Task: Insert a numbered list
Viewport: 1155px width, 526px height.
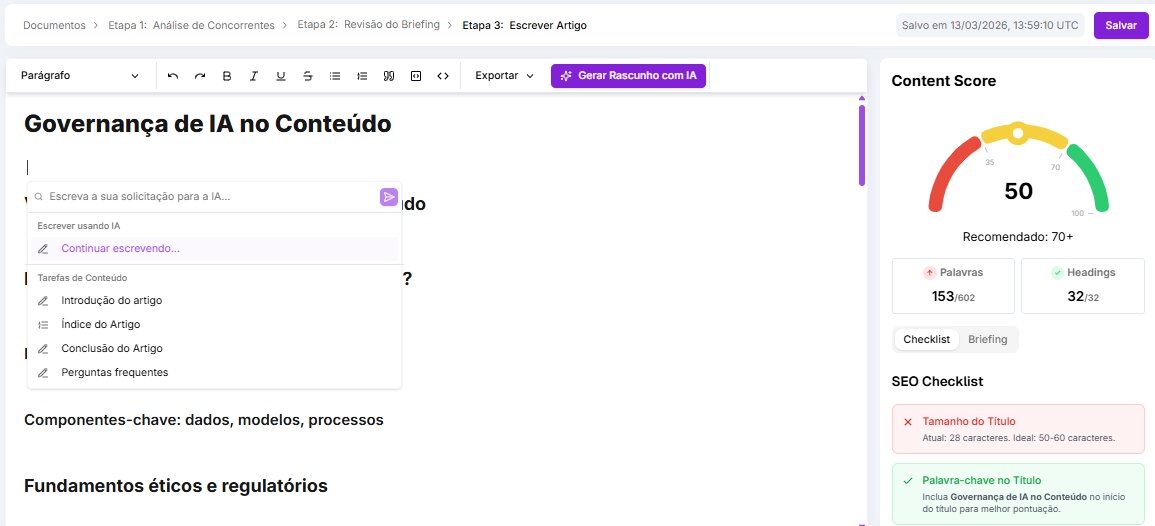Action: pos(362,76)
